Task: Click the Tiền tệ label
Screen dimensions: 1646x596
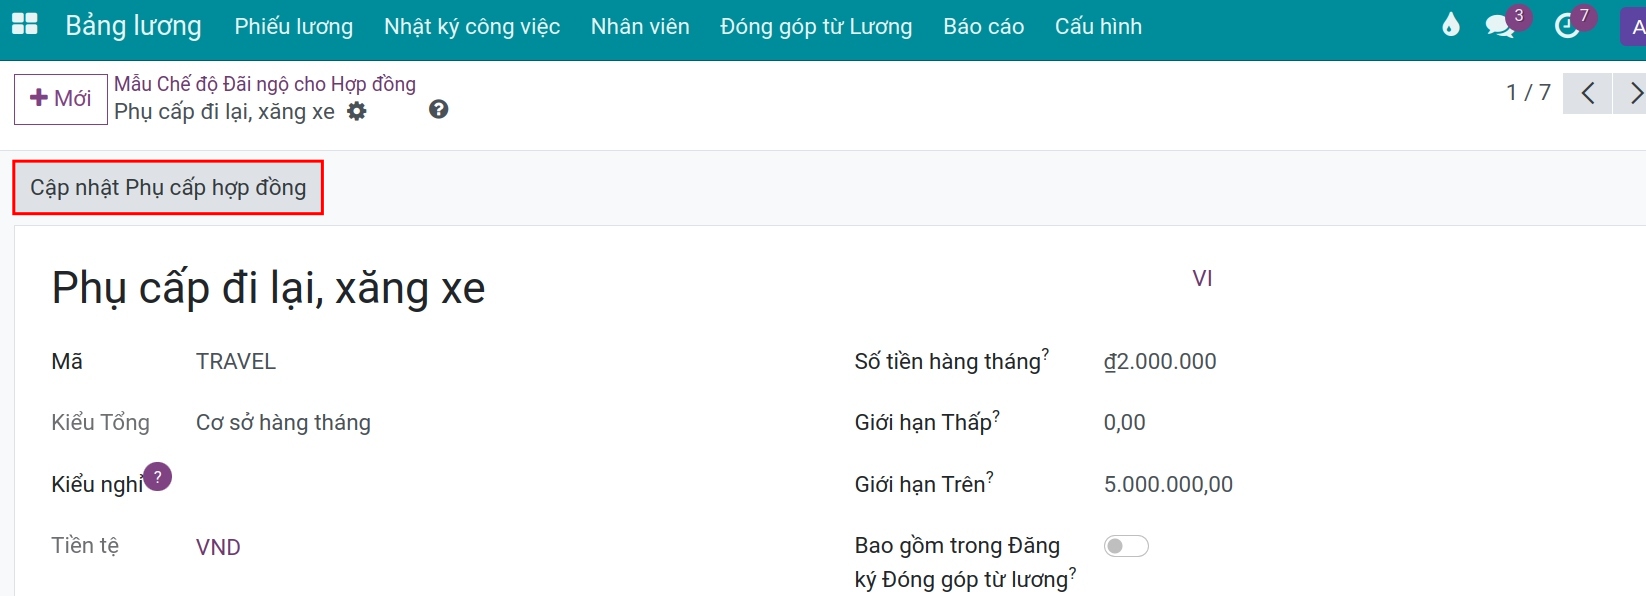Action: point(85,546)
